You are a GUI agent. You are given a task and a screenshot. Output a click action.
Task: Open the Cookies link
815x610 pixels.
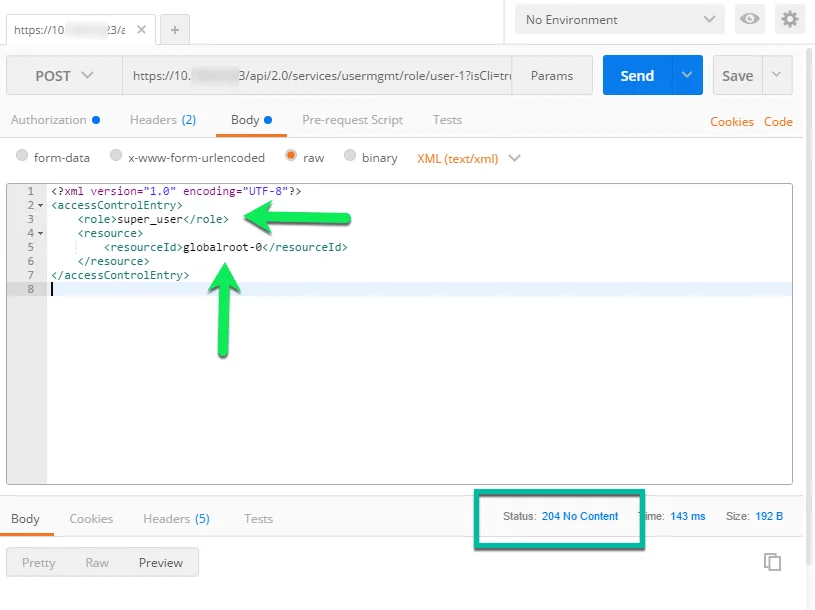coord(731,122)
